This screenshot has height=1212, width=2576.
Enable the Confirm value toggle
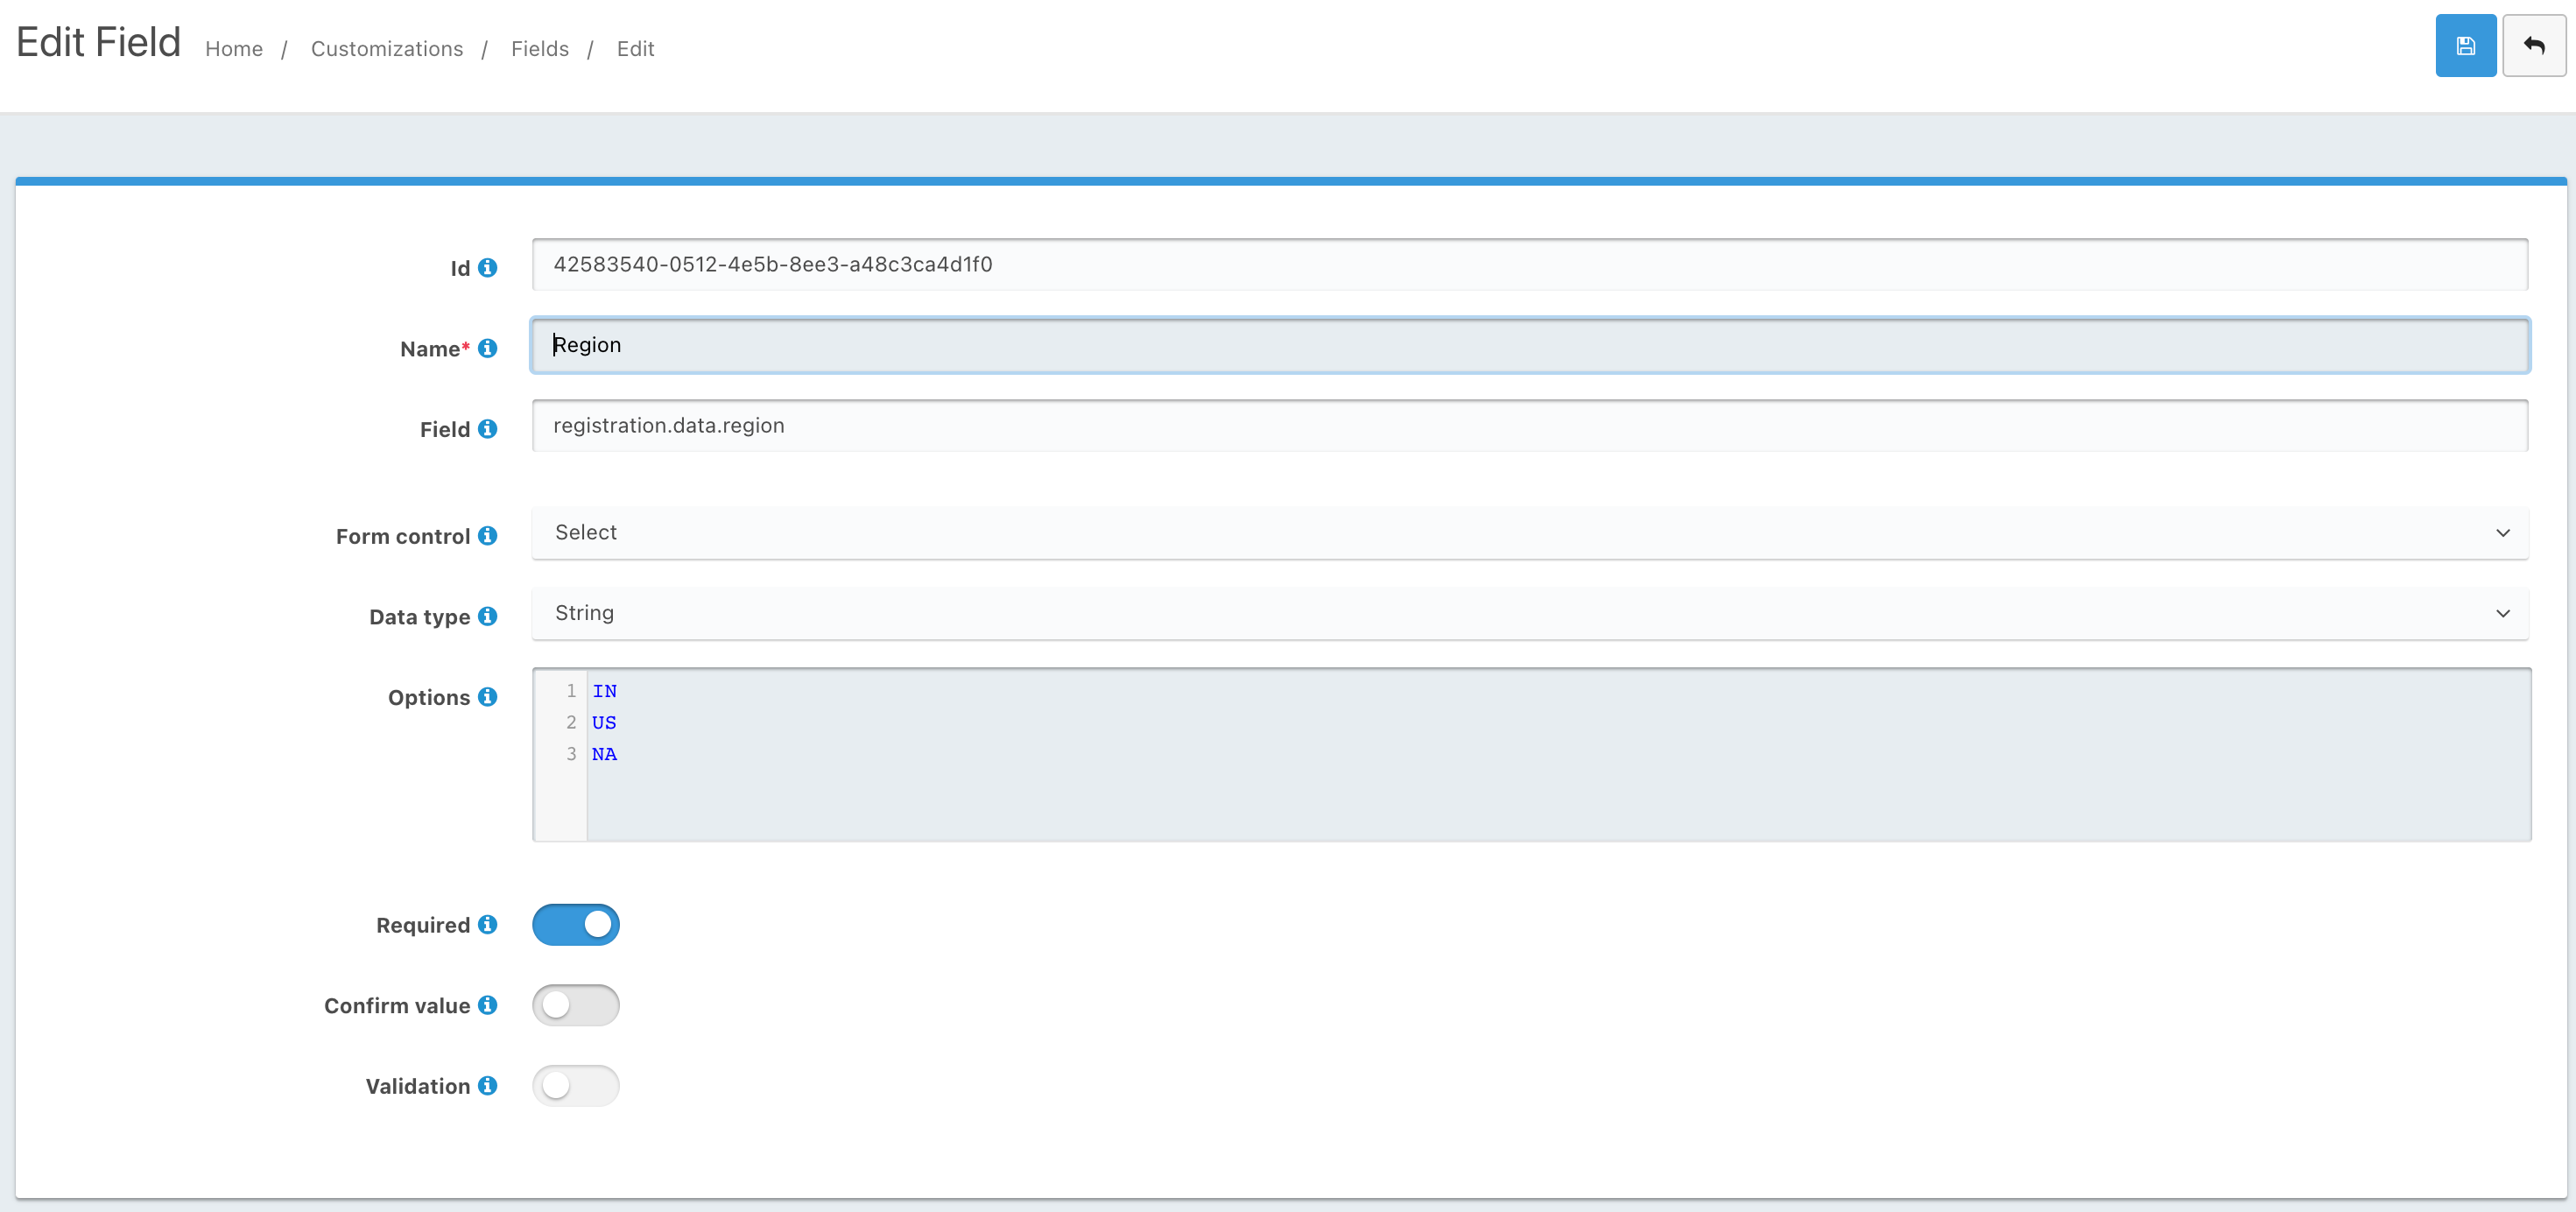(x=575, y=1005)
